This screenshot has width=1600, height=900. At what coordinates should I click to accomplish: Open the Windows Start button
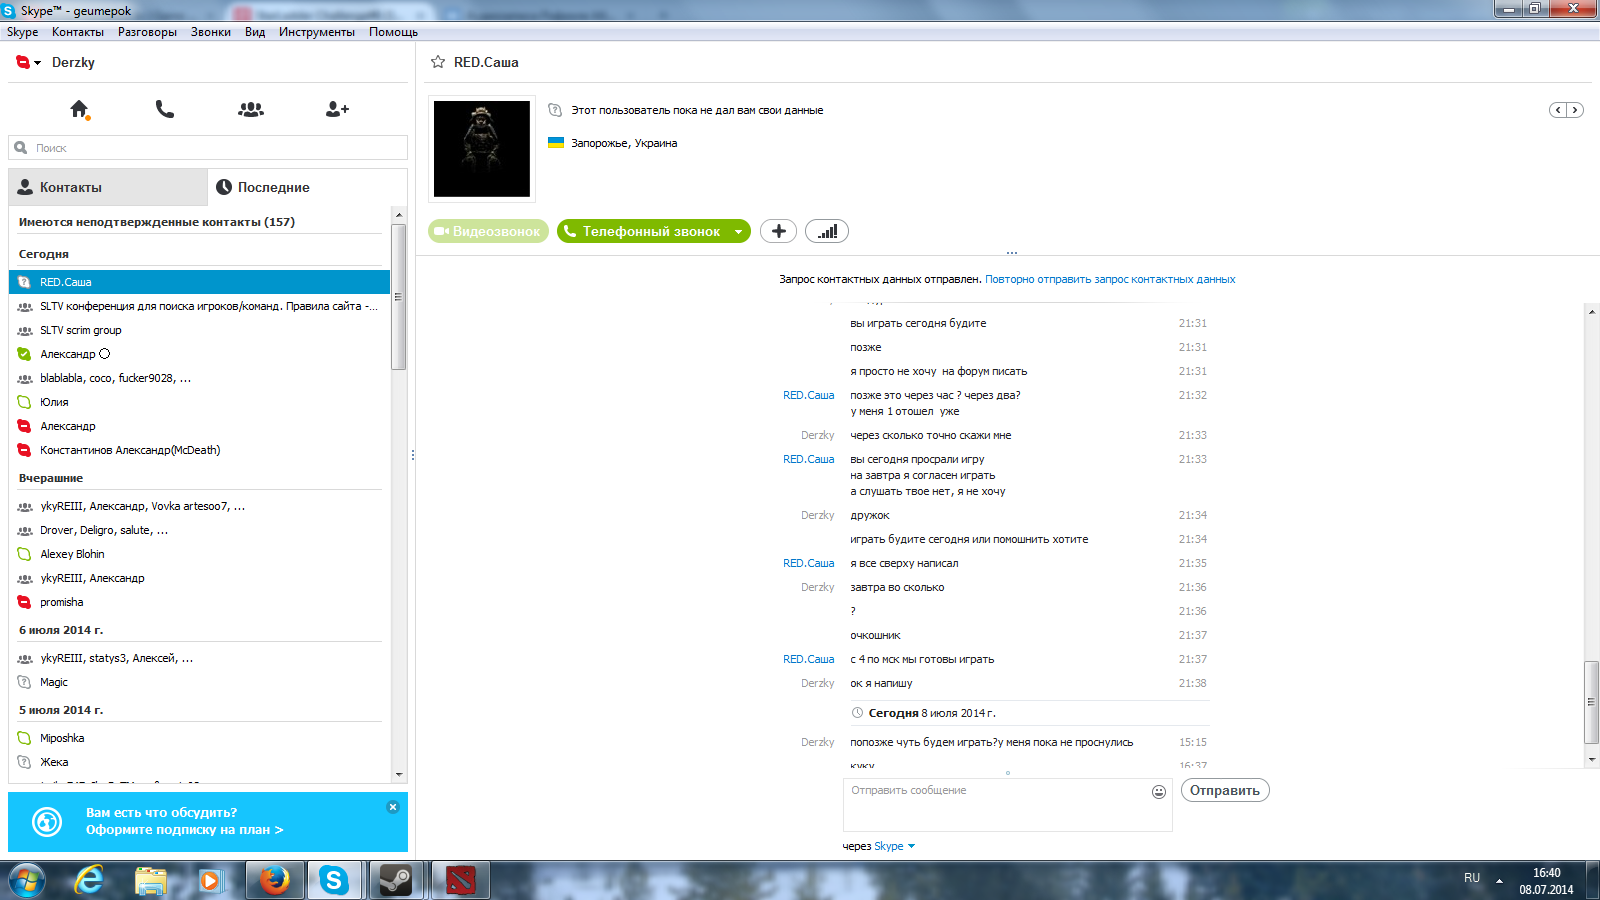[x=27, y=880]
